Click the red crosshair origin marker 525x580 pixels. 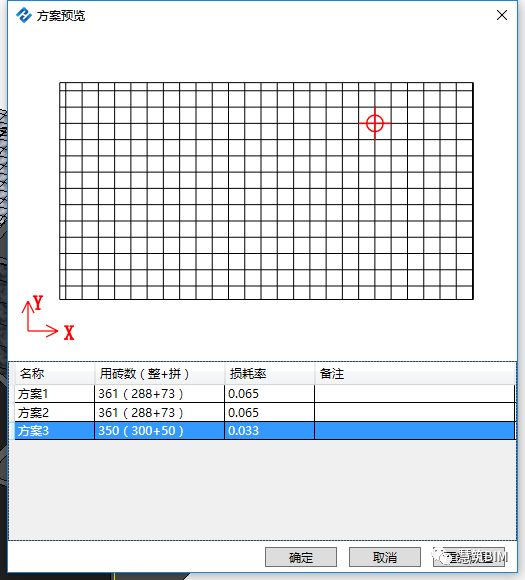tap(375, 123)
